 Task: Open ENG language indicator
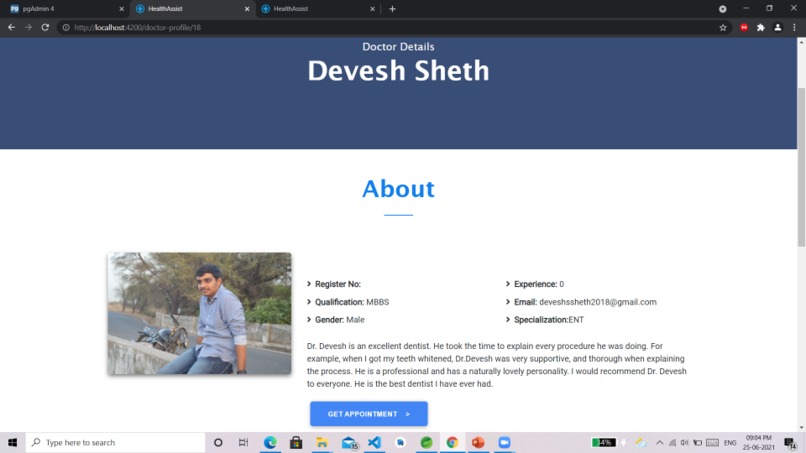[x=730, y=442]
